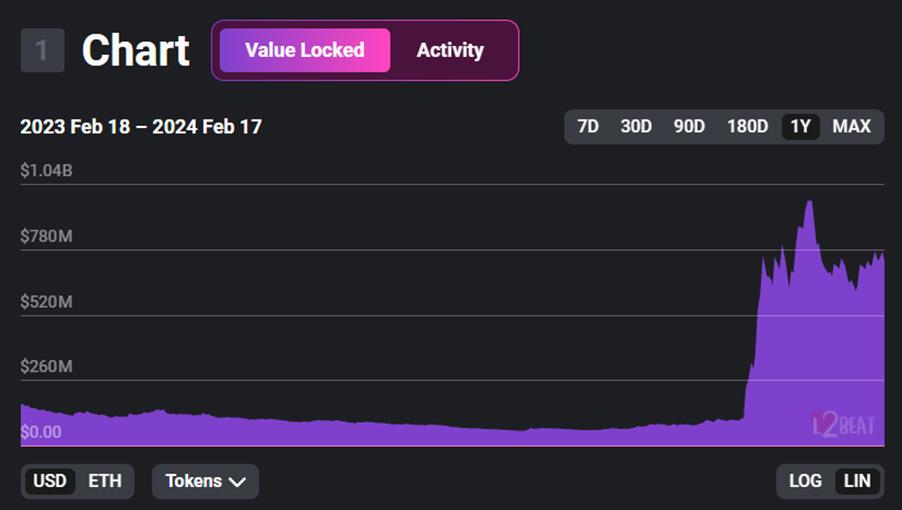
Task: Show the MAX time range
Action: click(x=852, y=126)
